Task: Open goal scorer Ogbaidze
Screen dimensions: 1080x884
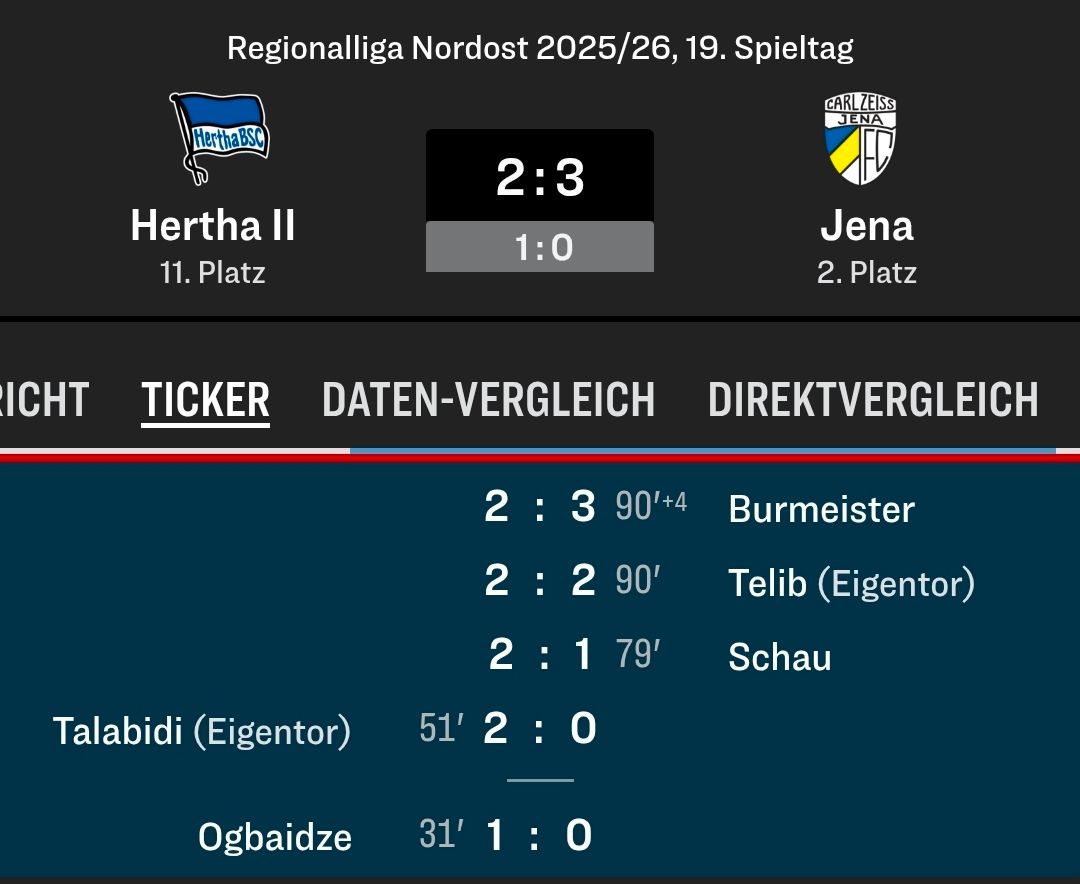Action: tap(274, 836)
